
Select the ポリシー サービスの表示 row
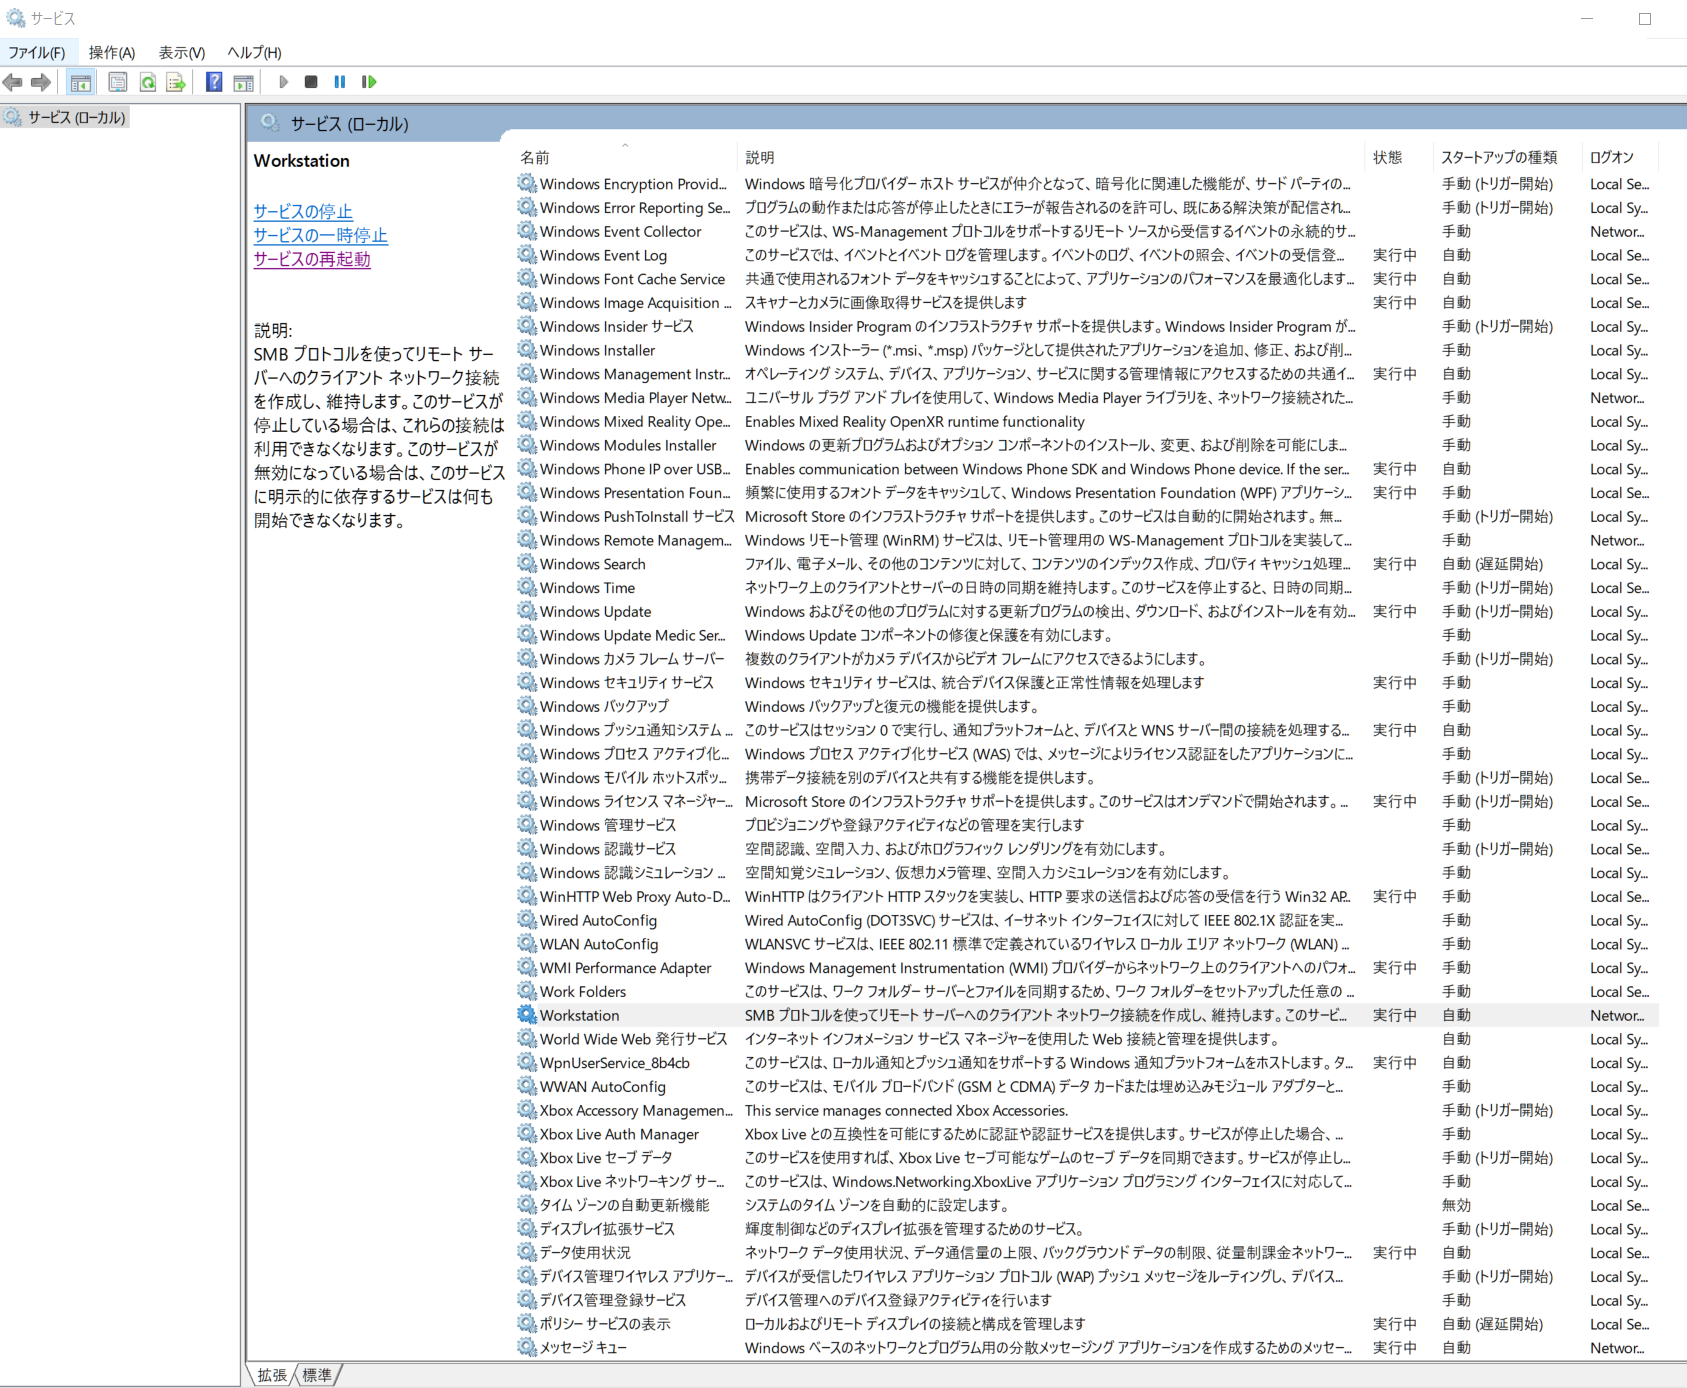pyautogui.click(x=1086, y=1324)
